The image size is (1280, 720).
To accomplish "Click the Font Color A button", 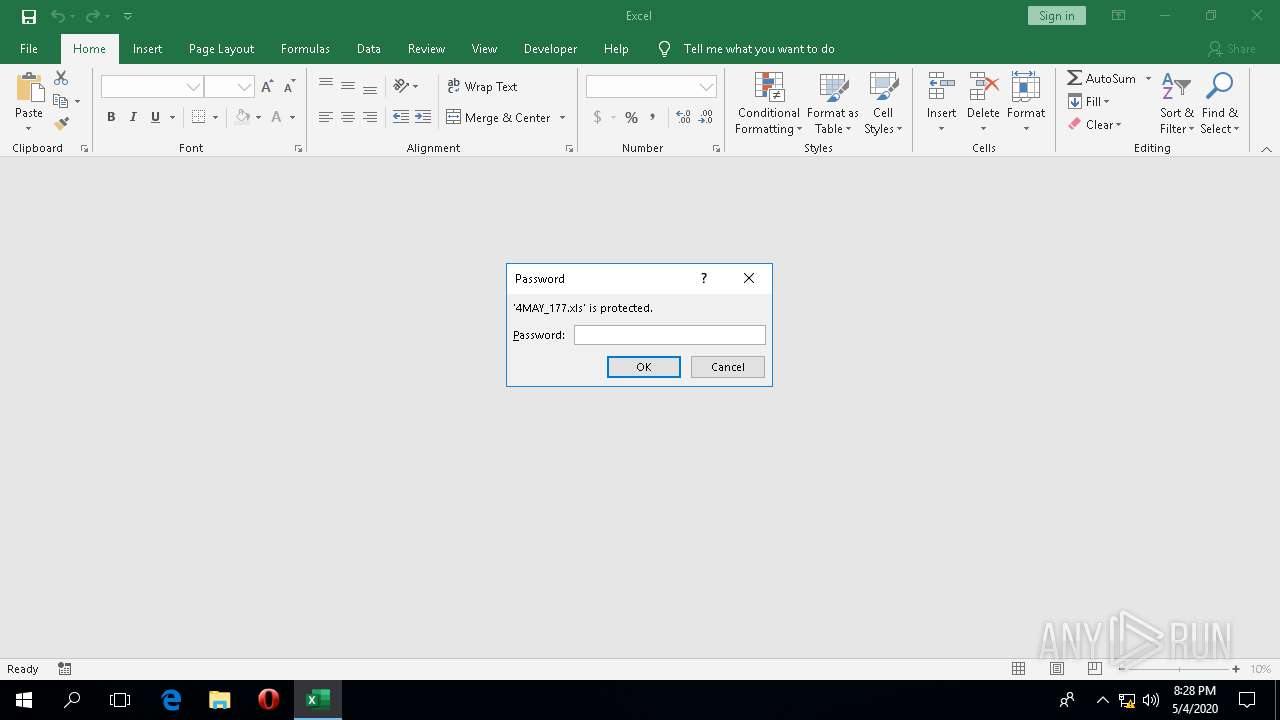I will pos(277,117).
